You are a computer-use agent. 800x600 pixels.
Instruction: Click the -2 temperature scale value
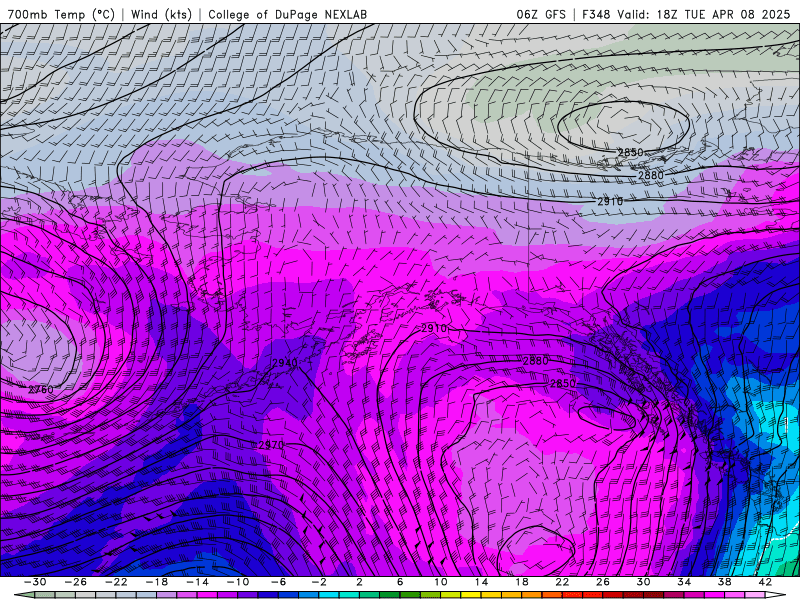pyautogui.click(x=318, y=582)
